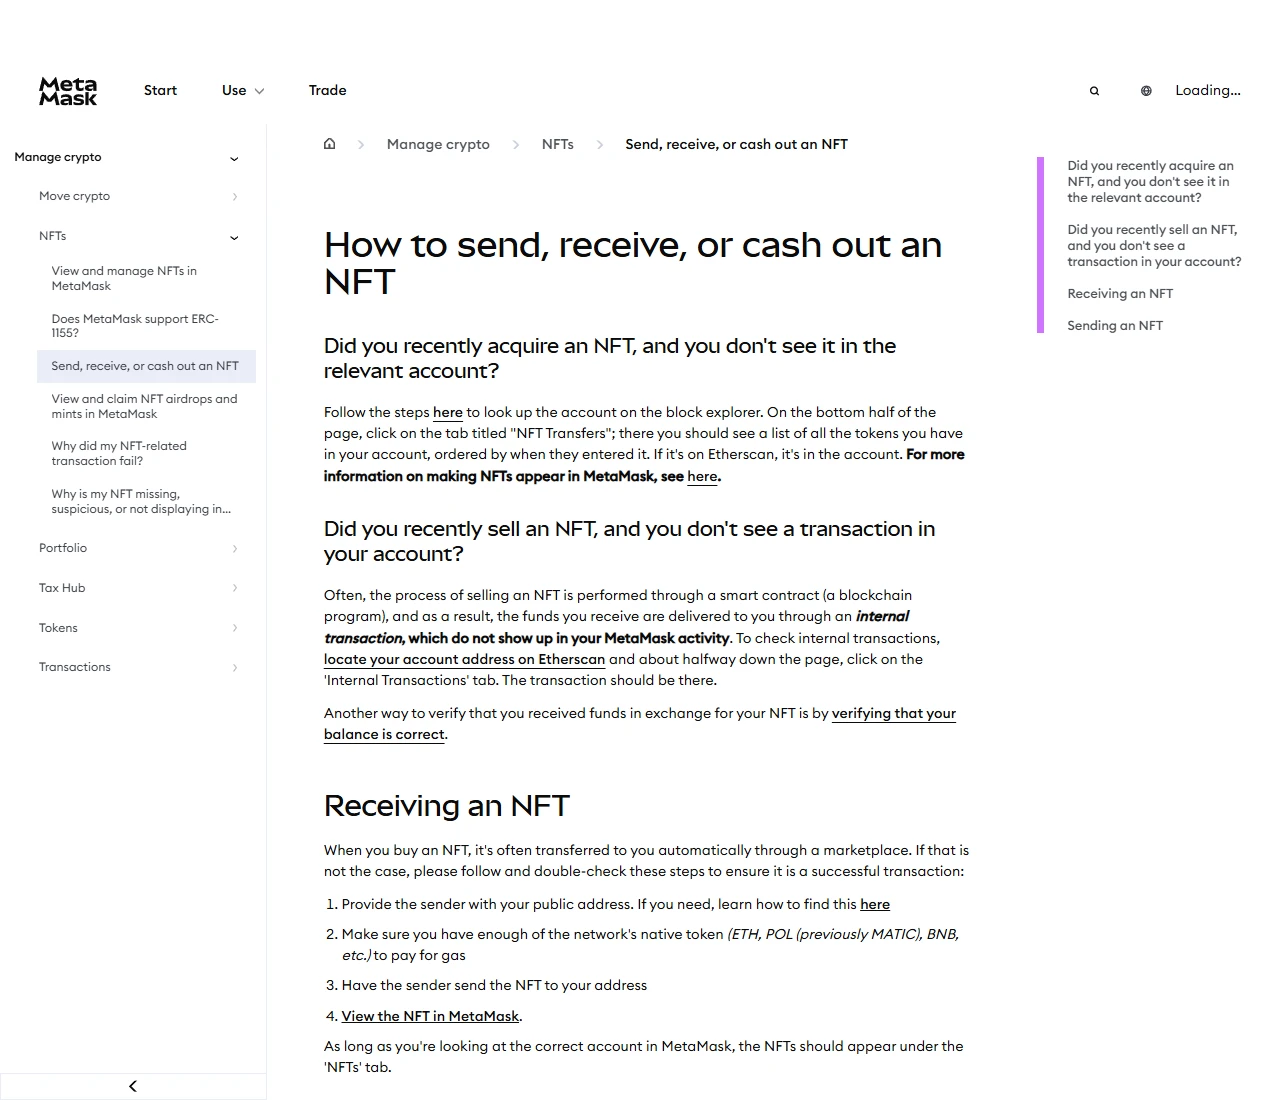The image size is (1280, 1100).
Task: Go to home via breadcrumb house icon
Action: pos(330,144)
